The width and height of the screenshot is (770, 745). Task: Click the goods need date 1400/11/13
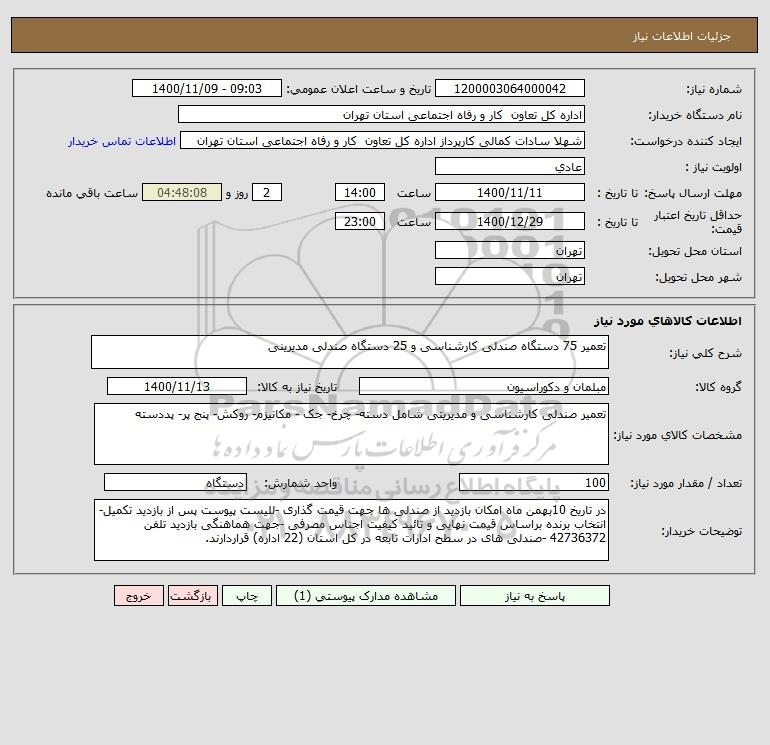(x=177, y=386)
